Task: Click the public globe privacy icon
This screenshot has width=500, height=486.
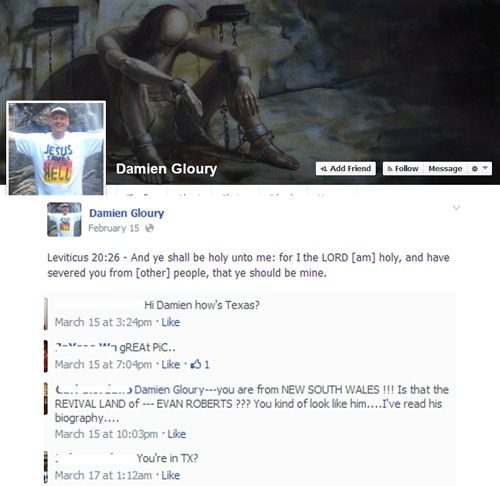Action: [x=149, y=228]
